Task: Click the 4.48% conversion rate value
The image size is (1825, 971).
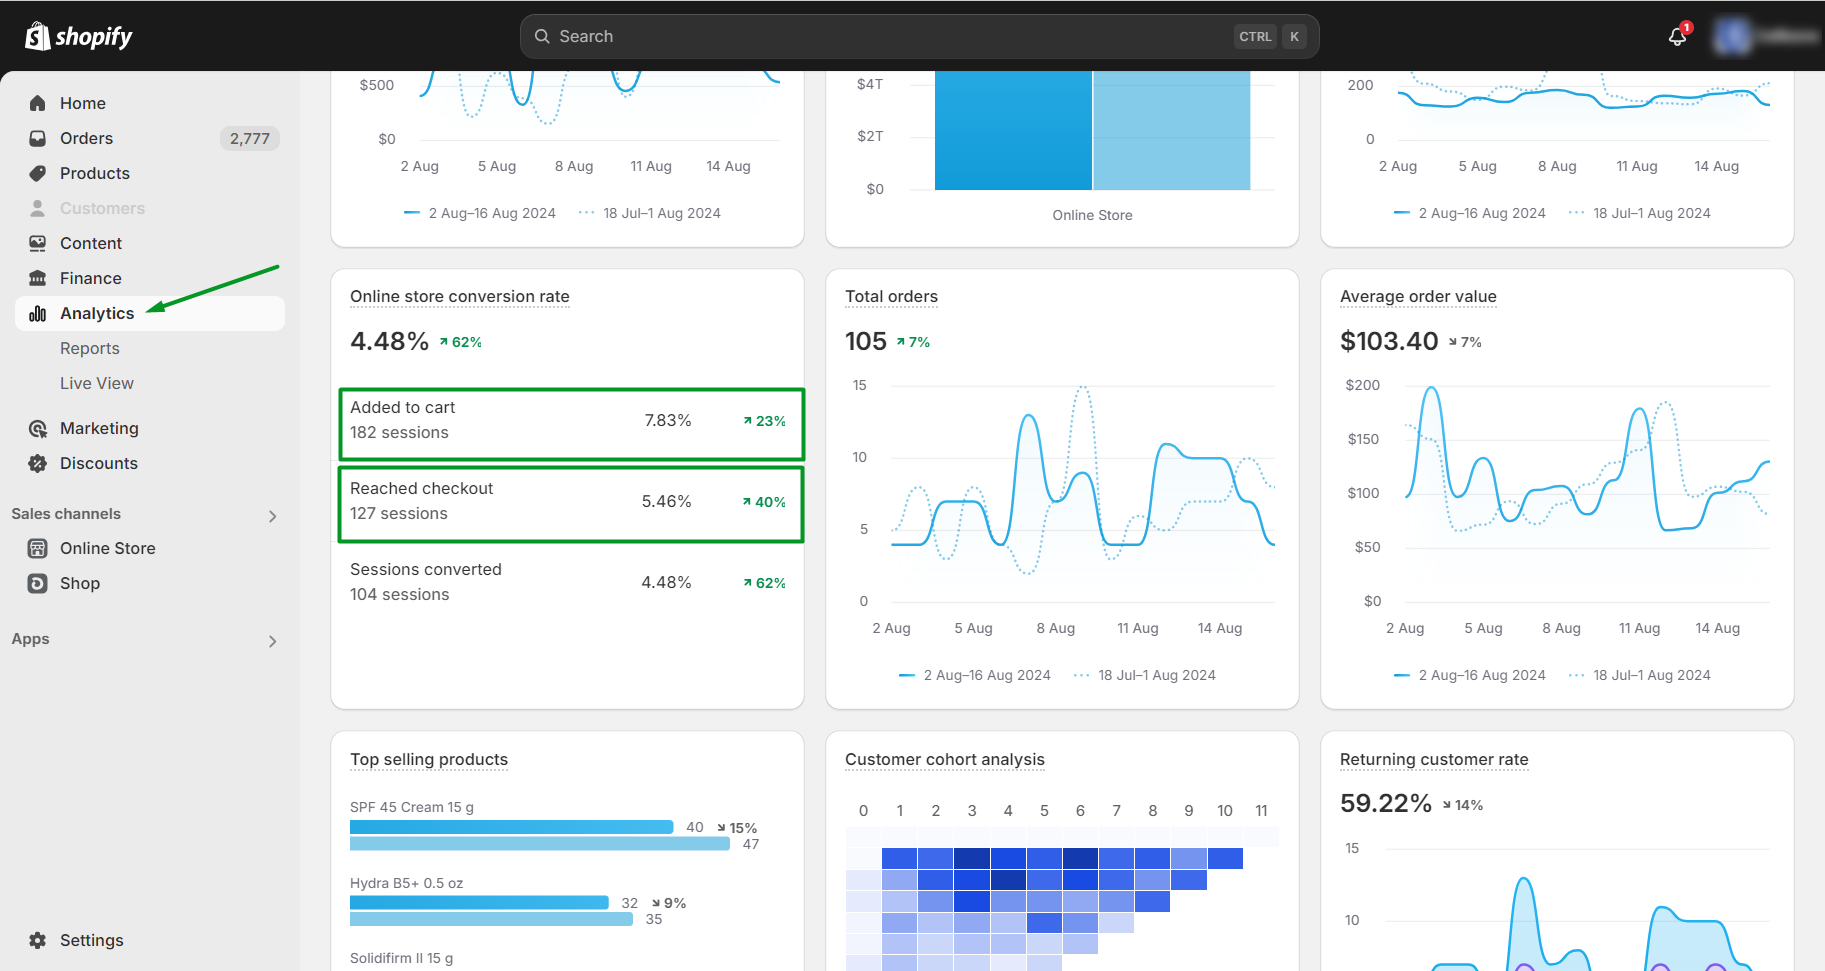Action: pos(389,341)
